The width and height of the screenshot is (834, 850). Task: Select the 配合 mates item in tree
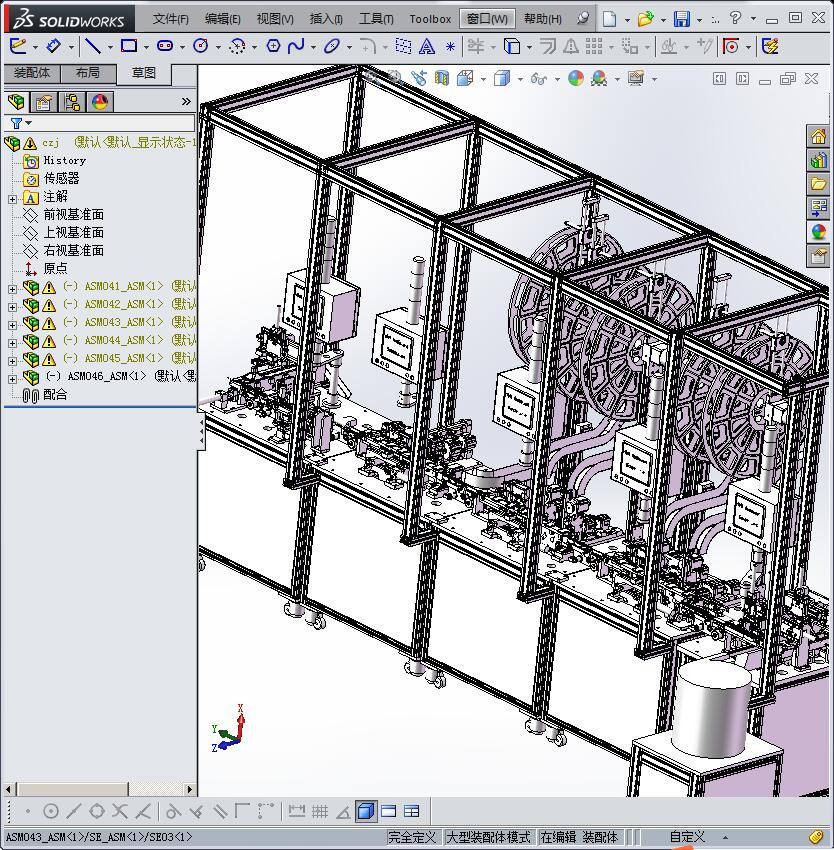pos(55,395)
